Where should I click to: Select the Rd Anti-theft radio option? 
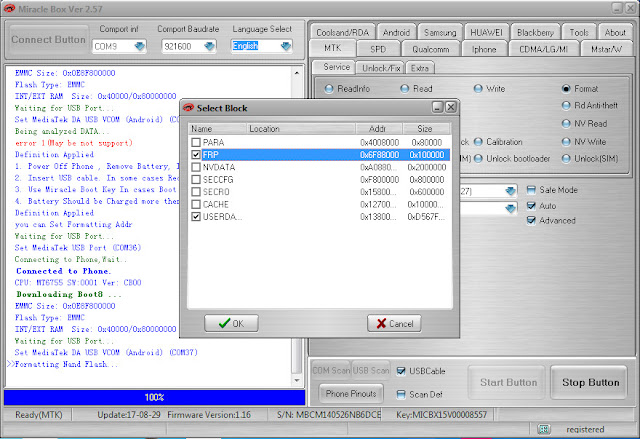pyautogui.click(x=566, y=106)
